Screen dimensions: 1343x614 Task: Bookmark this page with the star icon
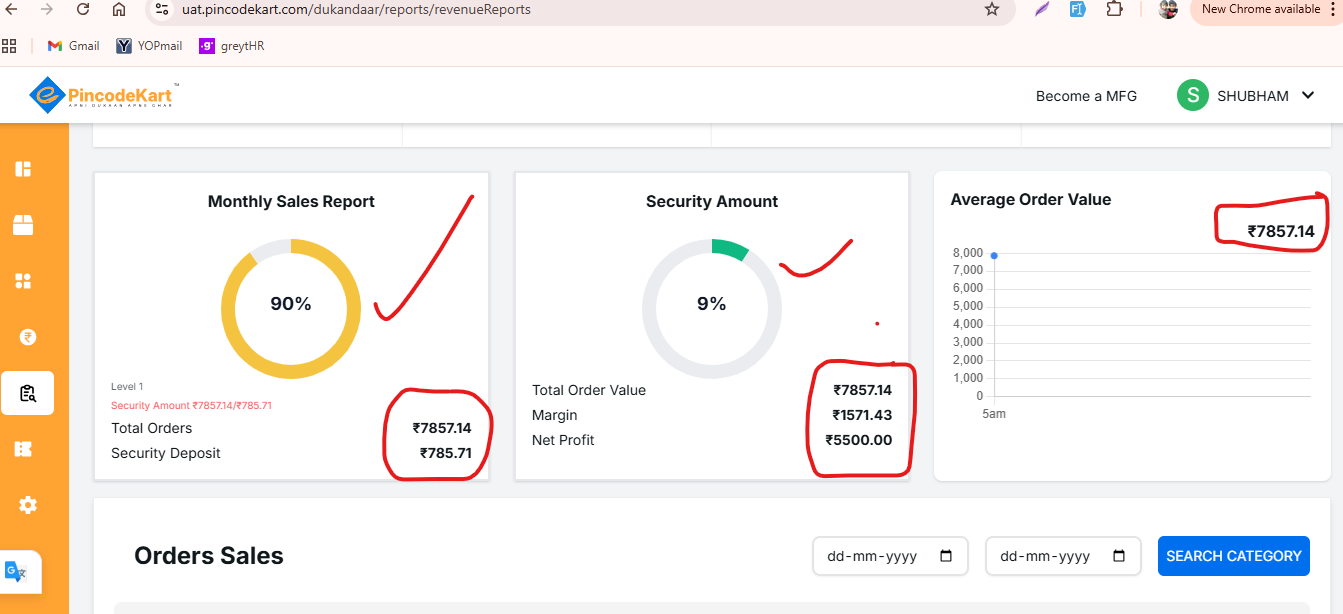[992, 9]
